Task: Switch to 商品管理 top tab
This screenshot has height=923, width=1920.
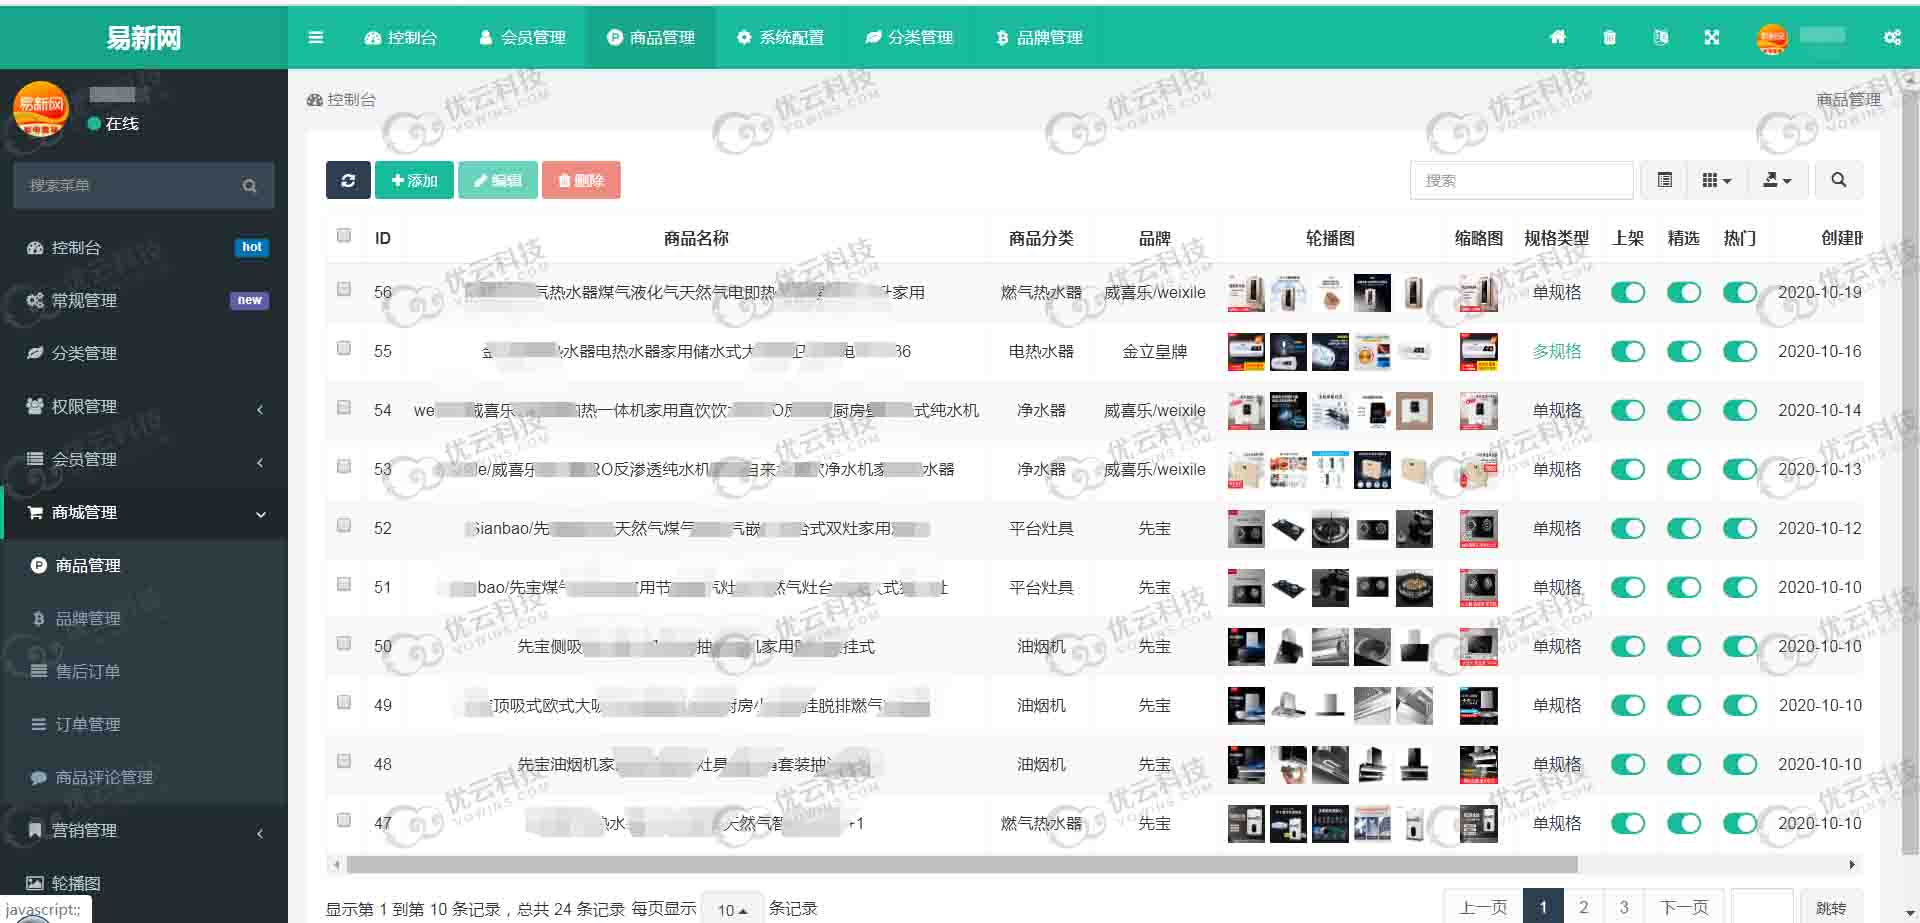Action: (651, 37)
